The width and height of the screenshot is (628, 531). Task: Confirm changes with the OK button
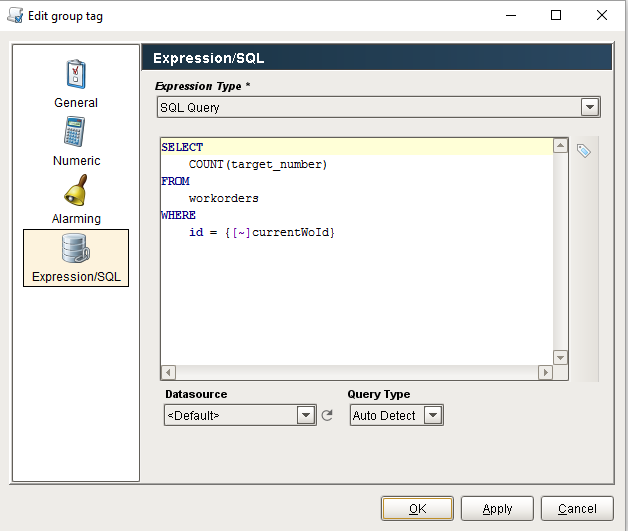click(417, 509)
